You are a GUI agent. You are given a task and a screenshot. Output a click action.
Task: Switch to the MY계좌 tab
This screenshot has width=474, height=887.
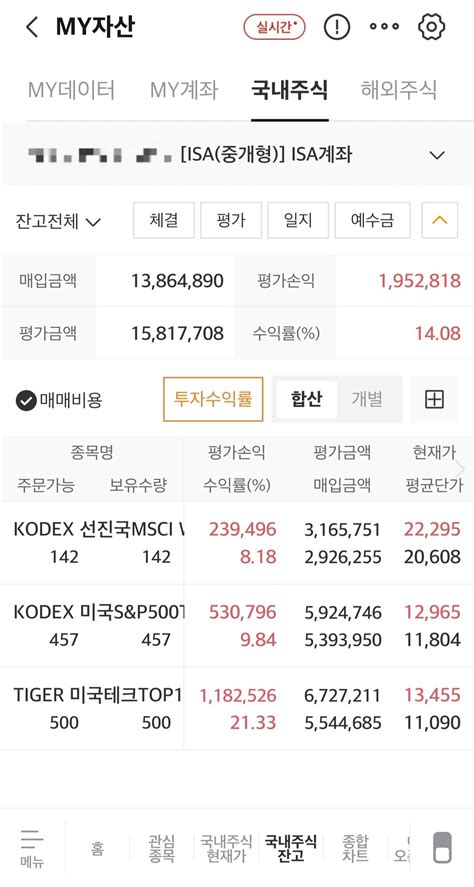tap(184, 90)
